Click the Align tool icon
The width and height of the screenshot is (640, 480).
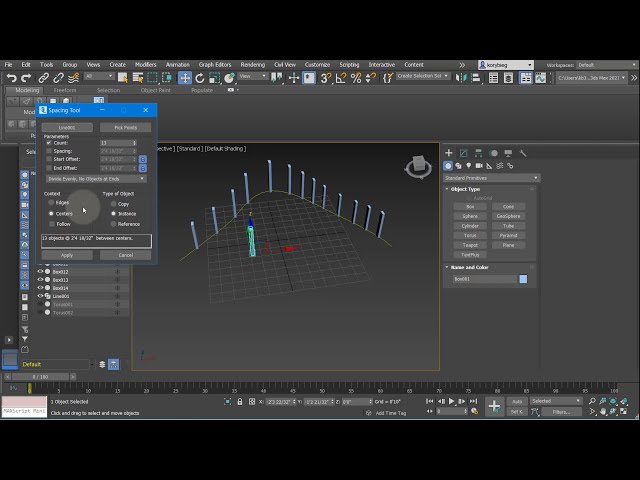click(476, 78)
